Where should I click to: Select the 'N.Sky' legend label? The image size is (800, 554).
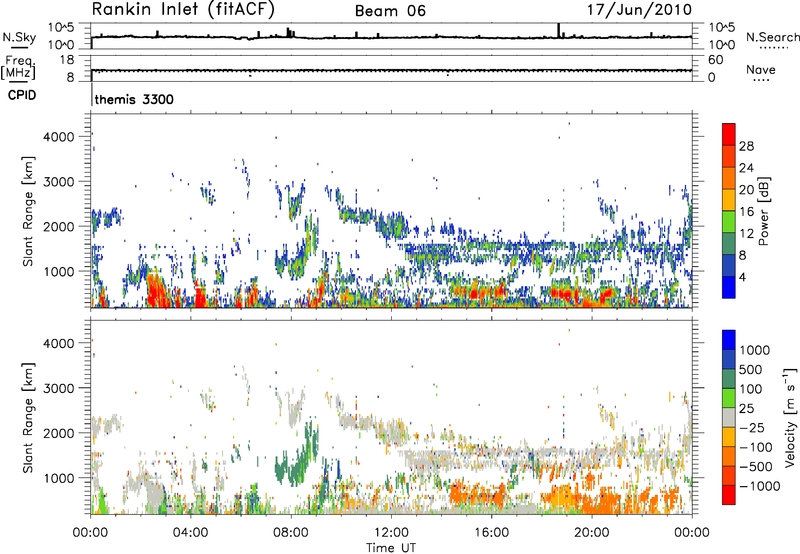coord(19,37)
